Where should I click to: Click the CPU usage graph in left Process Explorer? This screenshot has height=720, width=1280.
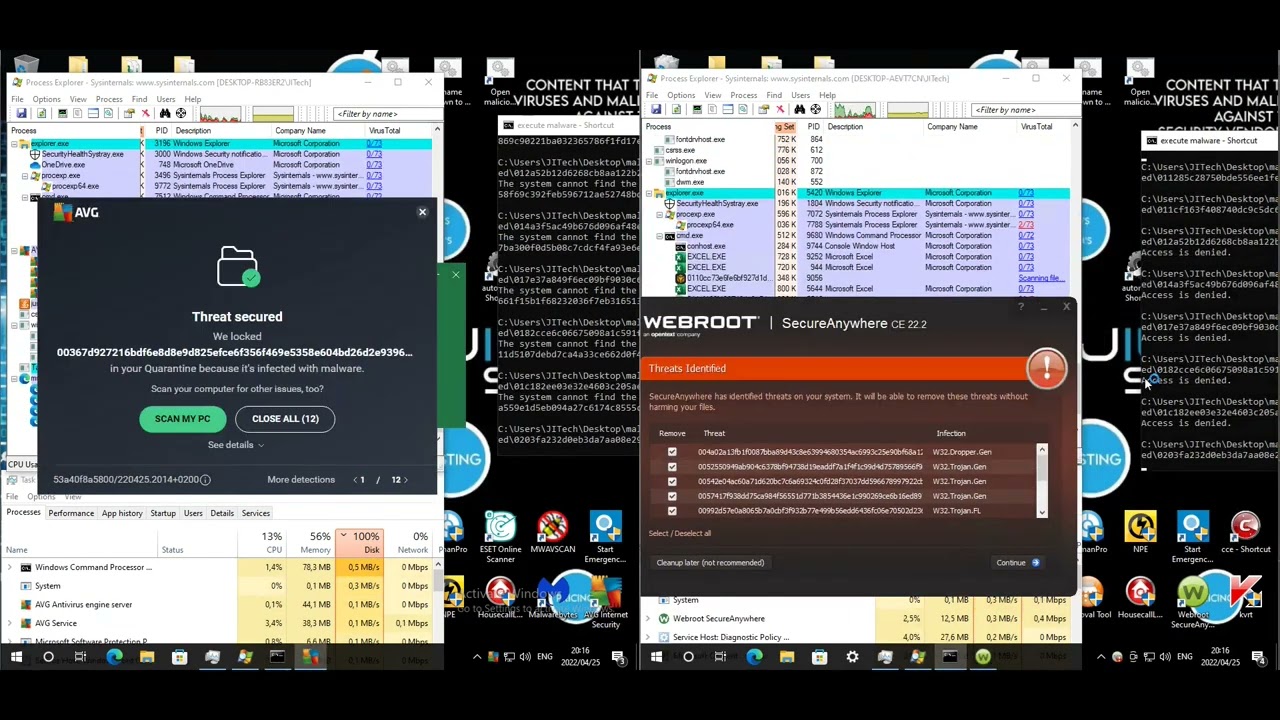(x=220, y=114)
